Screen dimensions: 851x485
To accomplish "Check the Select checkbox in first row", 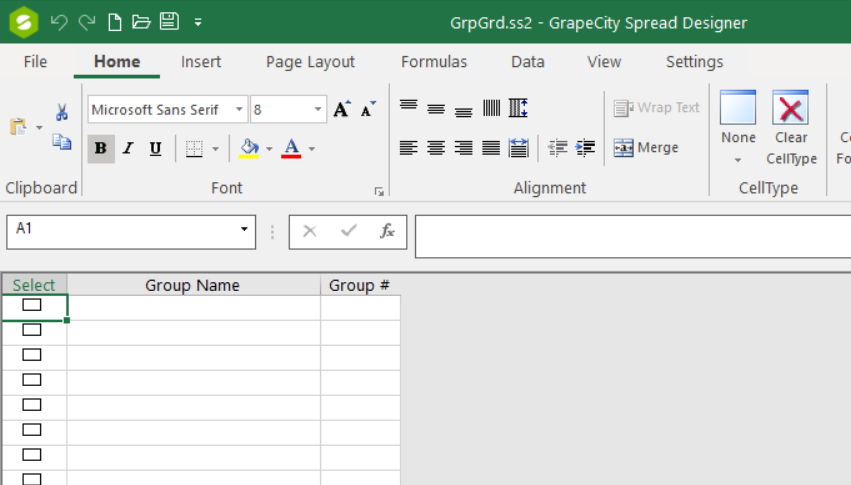I will tap(31, 305).
